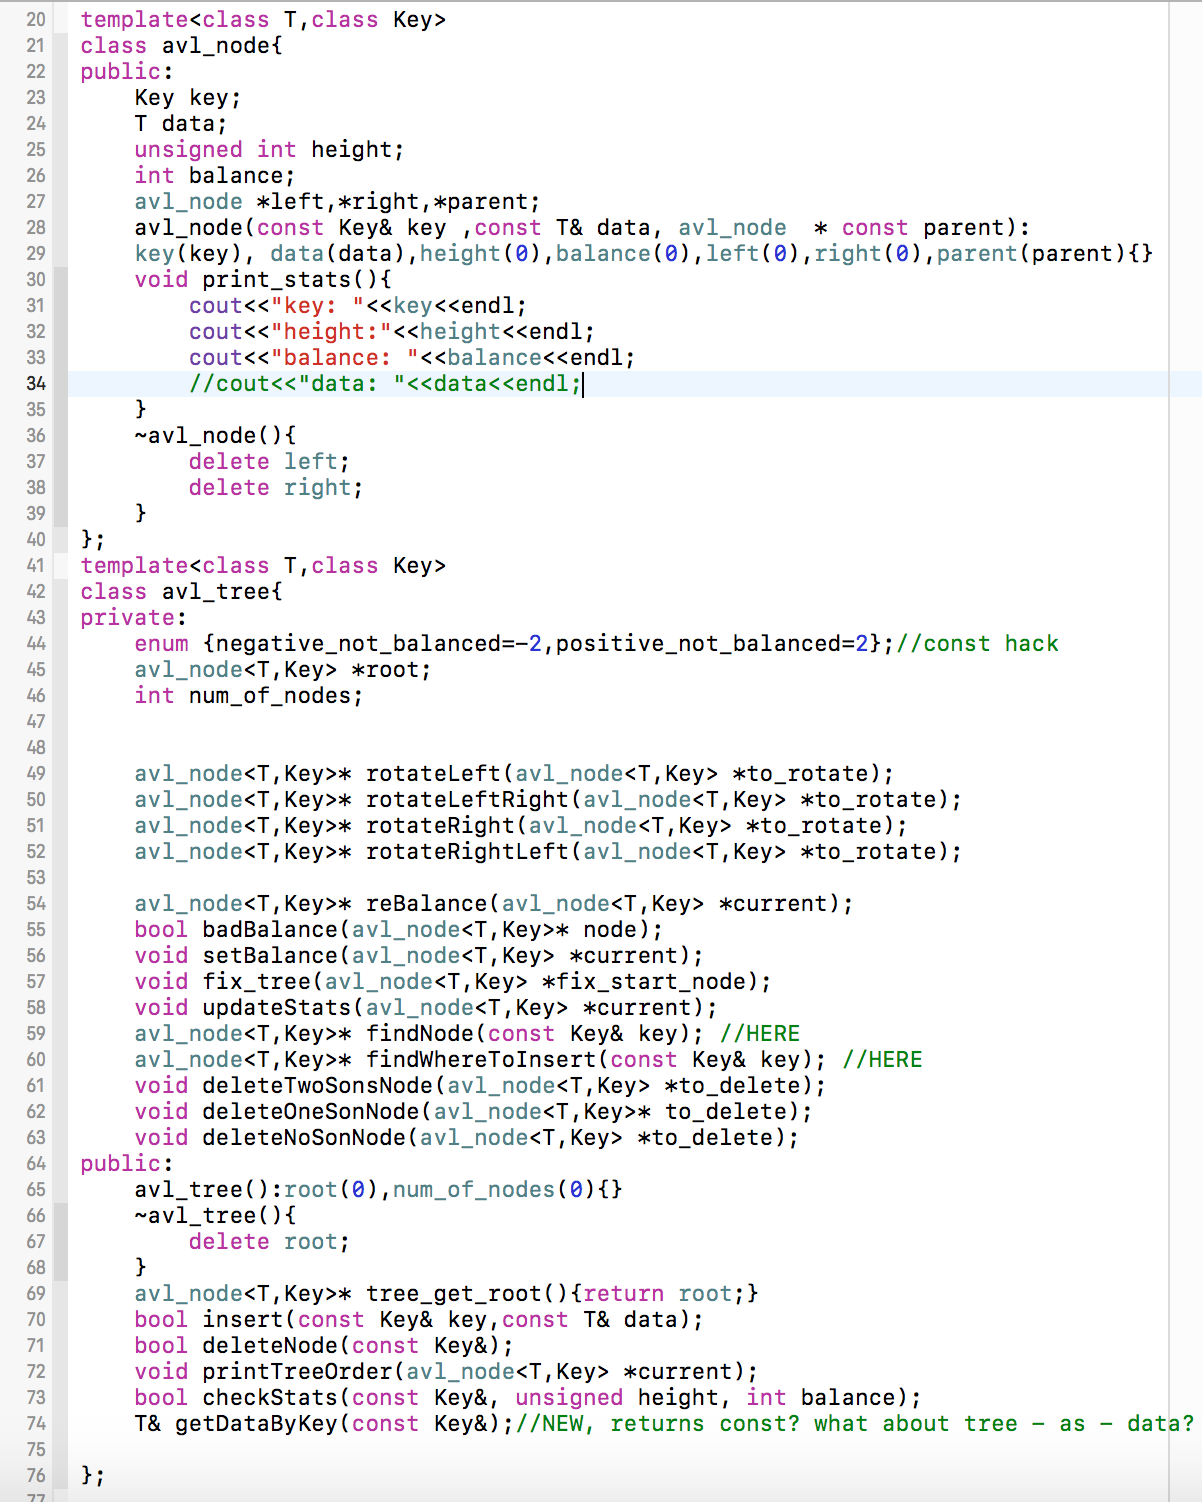Click 'avl_node<T,Key> *root;' declaration
This screenshot has width=1202, height=1502.
click(283, 670)
